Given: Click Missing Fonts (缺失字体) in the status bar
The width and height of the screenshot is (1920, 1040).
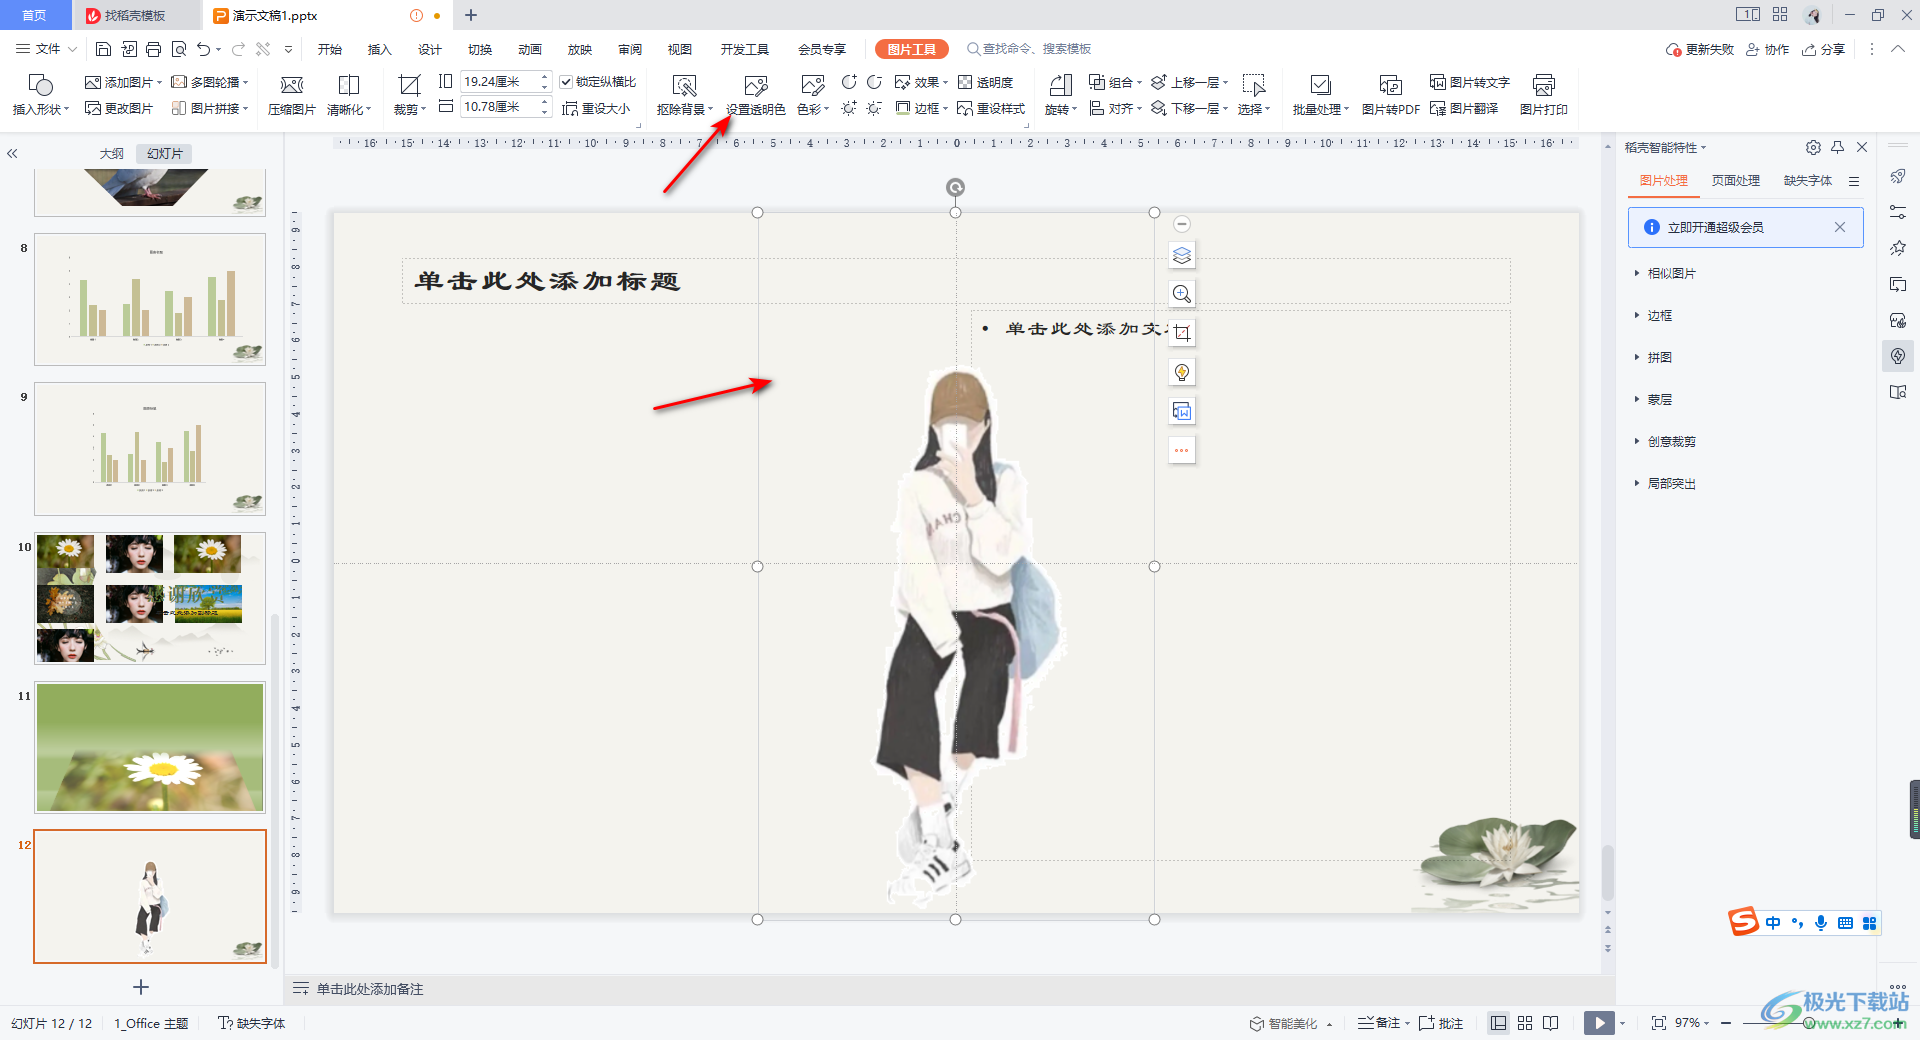Looking at the screenshot, I should (252, 1023).
